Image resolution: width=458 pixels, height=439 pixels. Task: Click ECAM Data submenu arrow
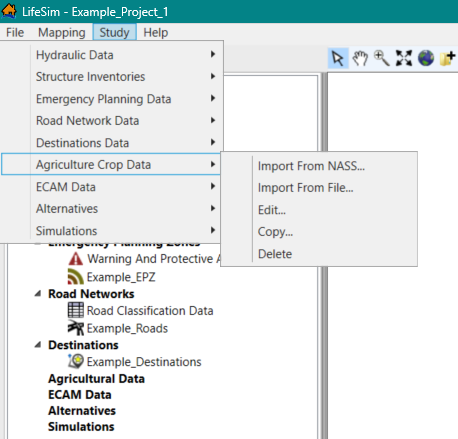tap(213, 186)
